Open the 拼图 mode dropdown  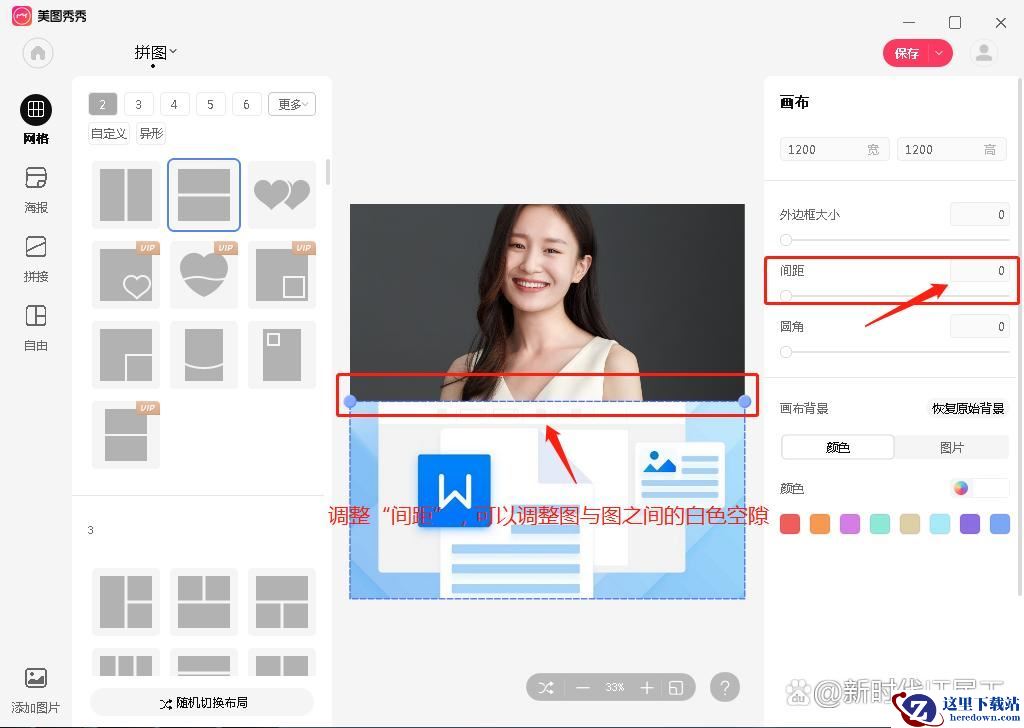point(155,52)
